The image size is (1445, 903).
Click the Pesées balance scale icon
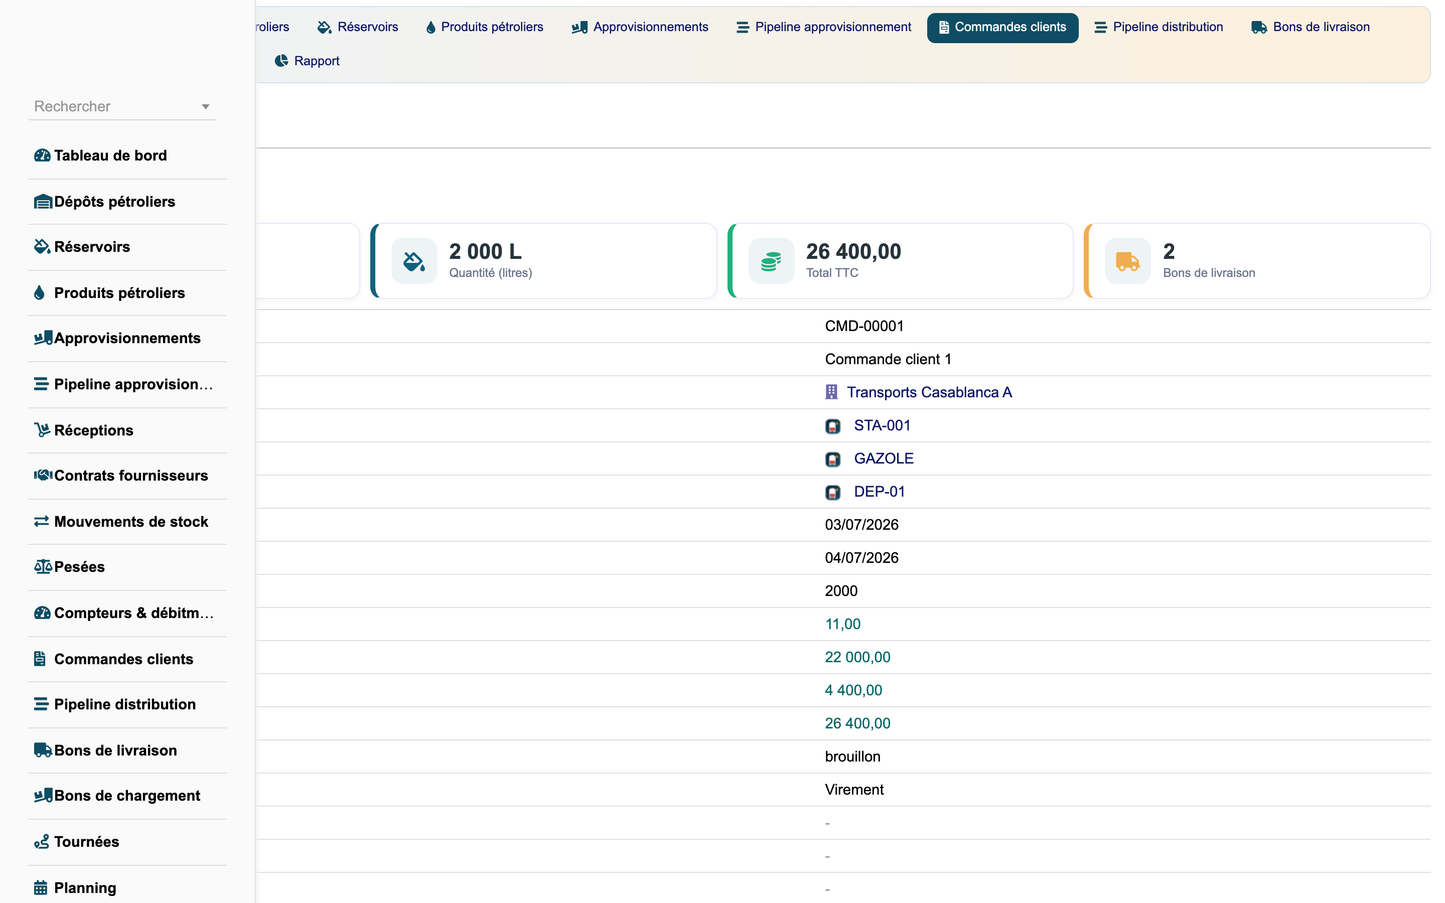click(43, 567)
